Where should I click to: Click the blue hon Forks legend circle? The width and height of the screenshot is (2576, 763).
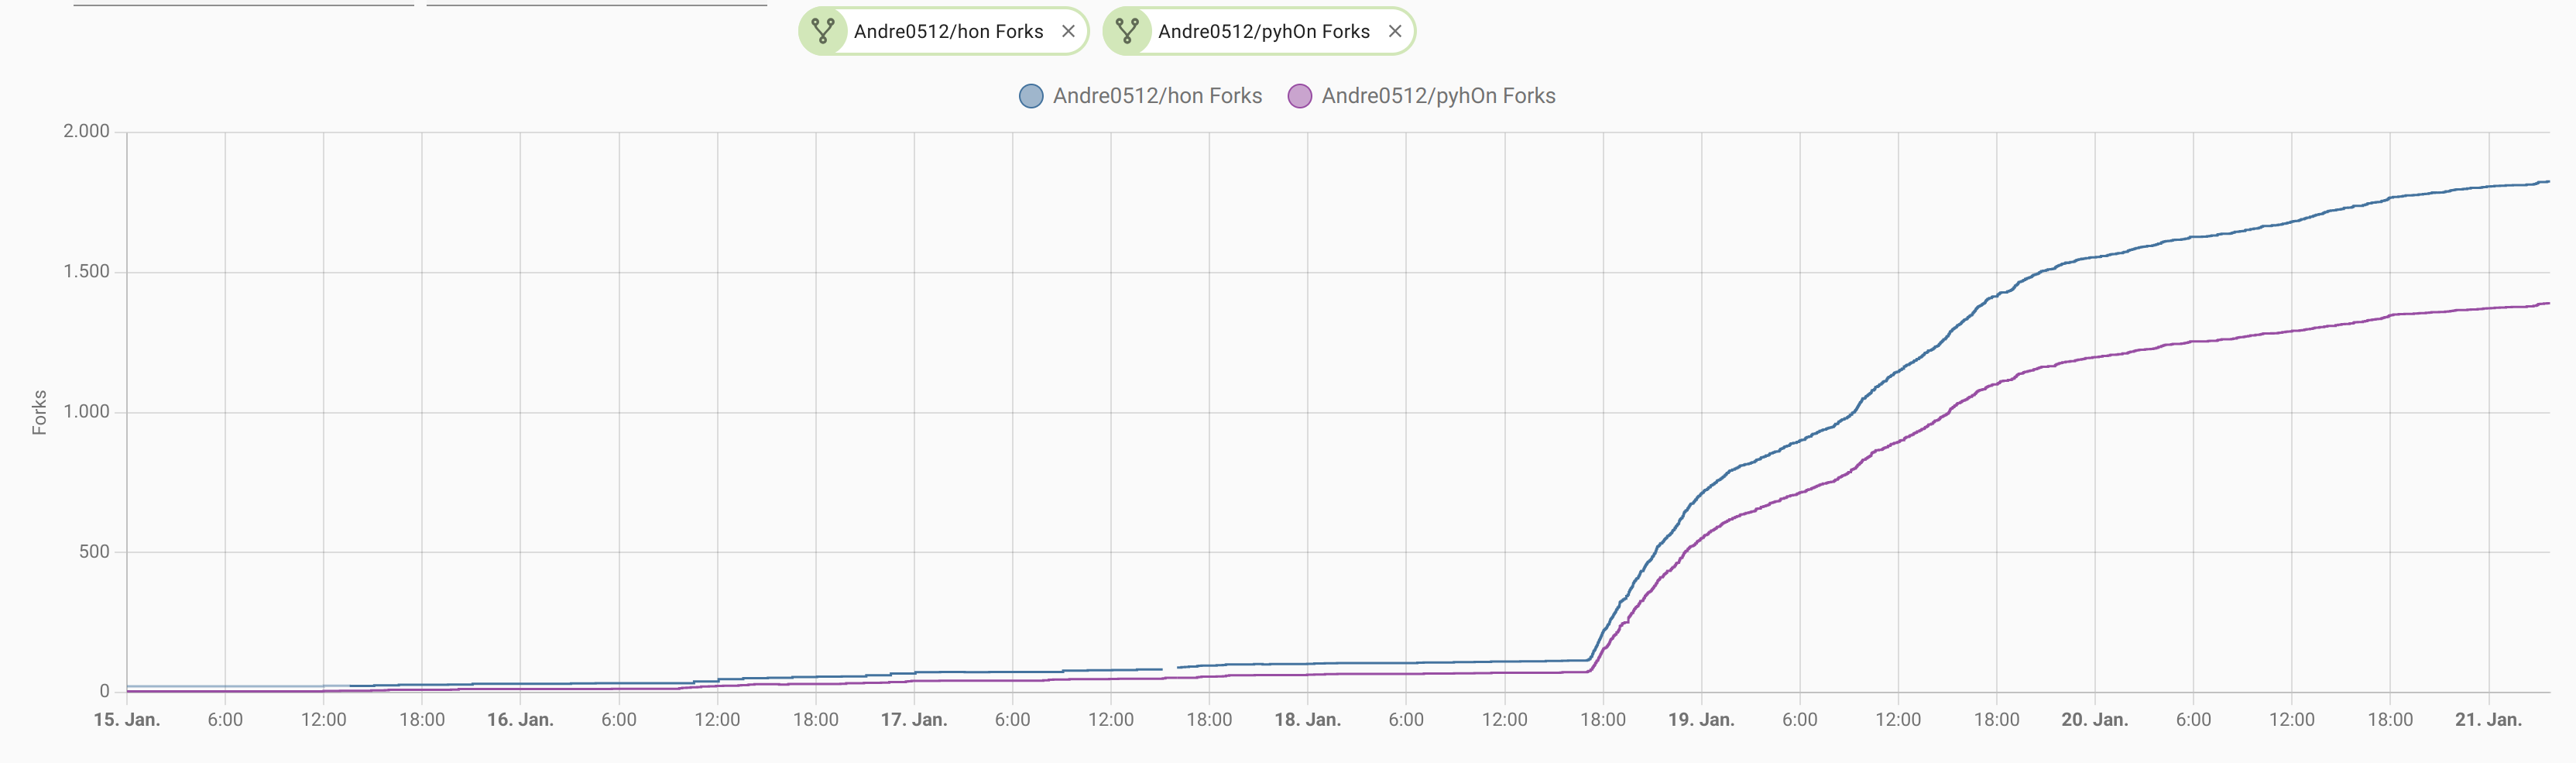[x=1031, y=96]
